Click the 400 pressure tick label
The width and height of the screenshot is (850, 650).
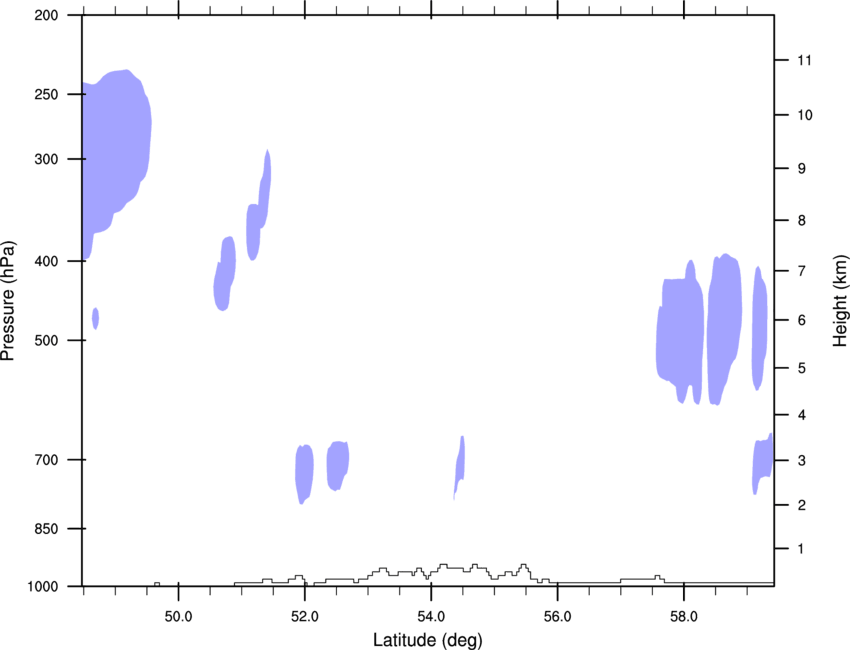pyautogui.click(x=46, y=261)
